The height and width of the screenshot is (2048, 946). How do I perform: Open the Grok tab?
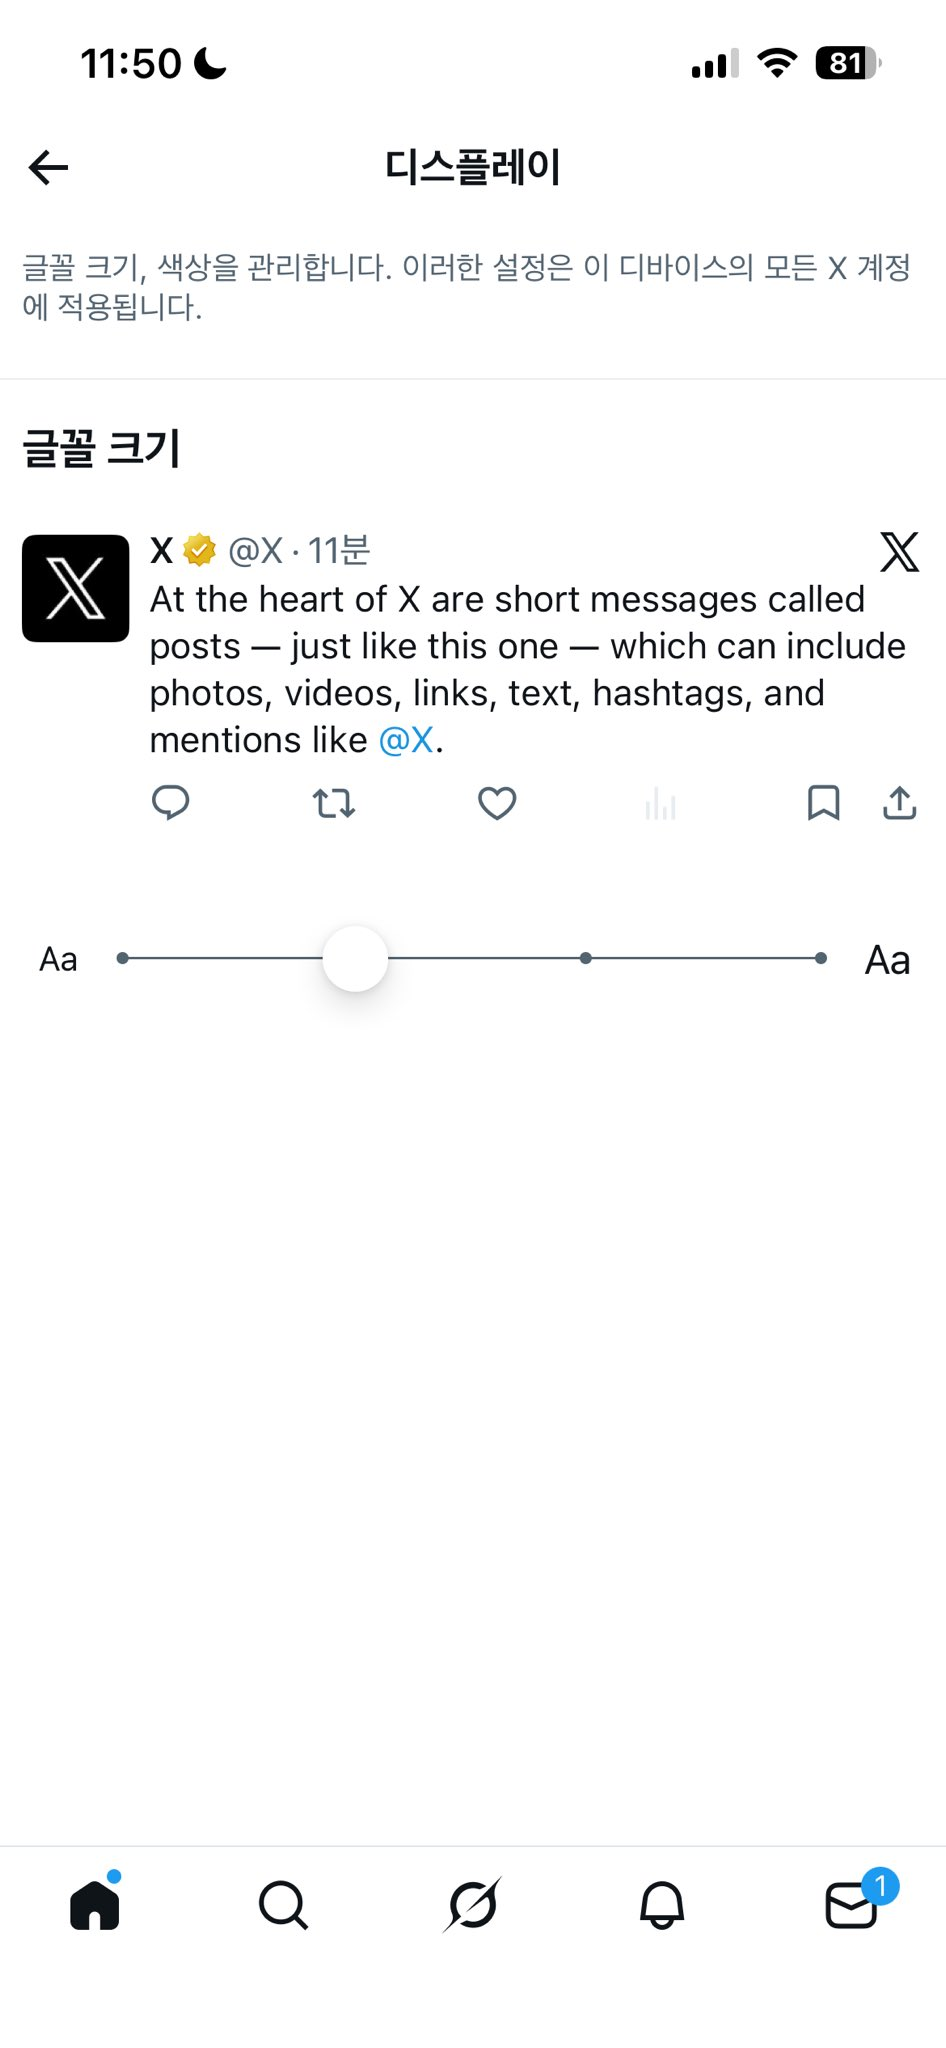point(472,1905)
